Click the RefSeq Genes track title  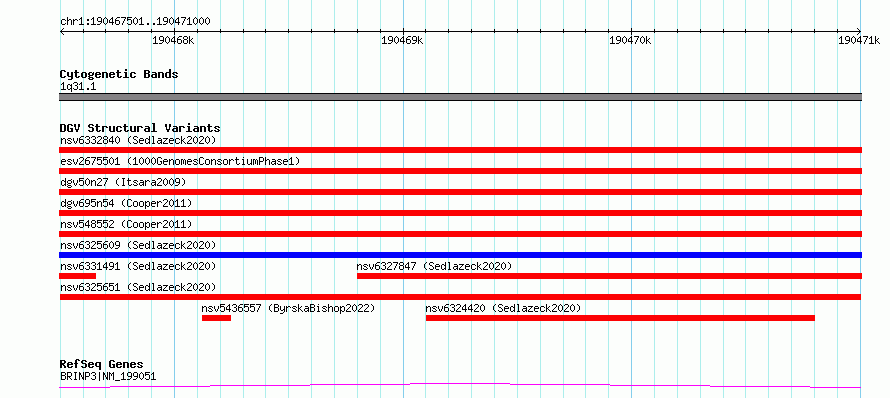(x=102, y=364)
